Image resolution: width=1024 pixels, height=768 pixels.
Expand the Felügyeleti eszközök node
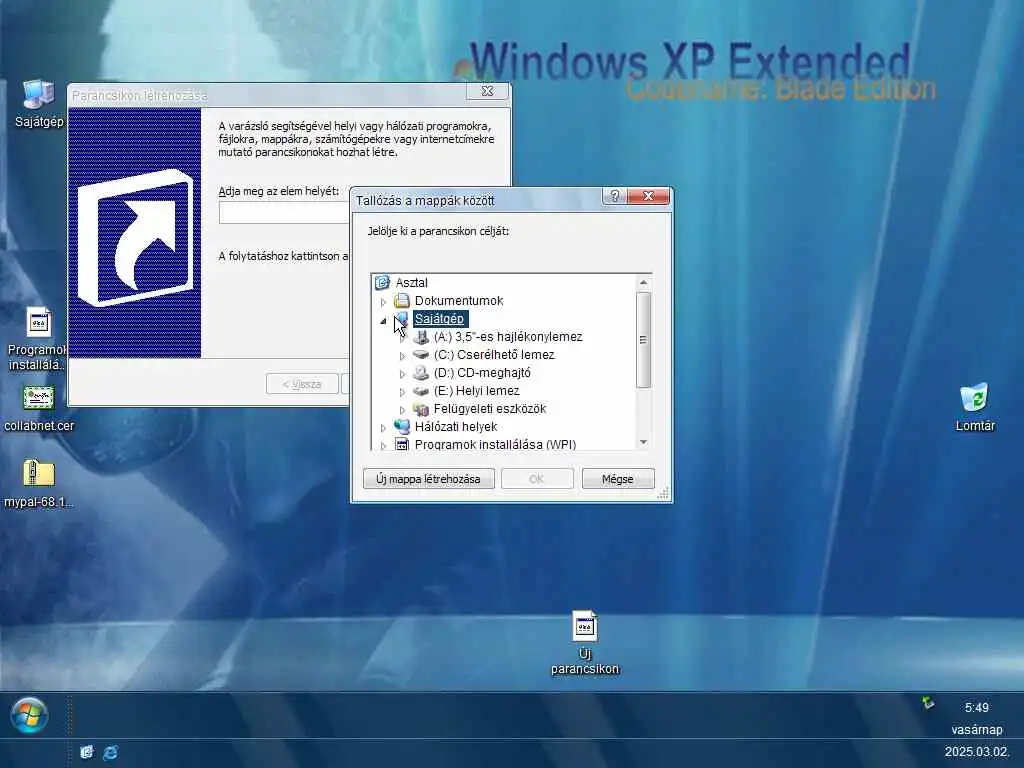pos(402,409)
